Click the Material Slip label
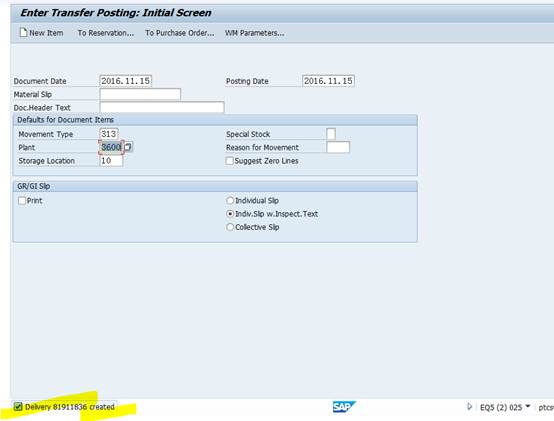This screenshot has height=421, width=554. click(x=33, y=95)
